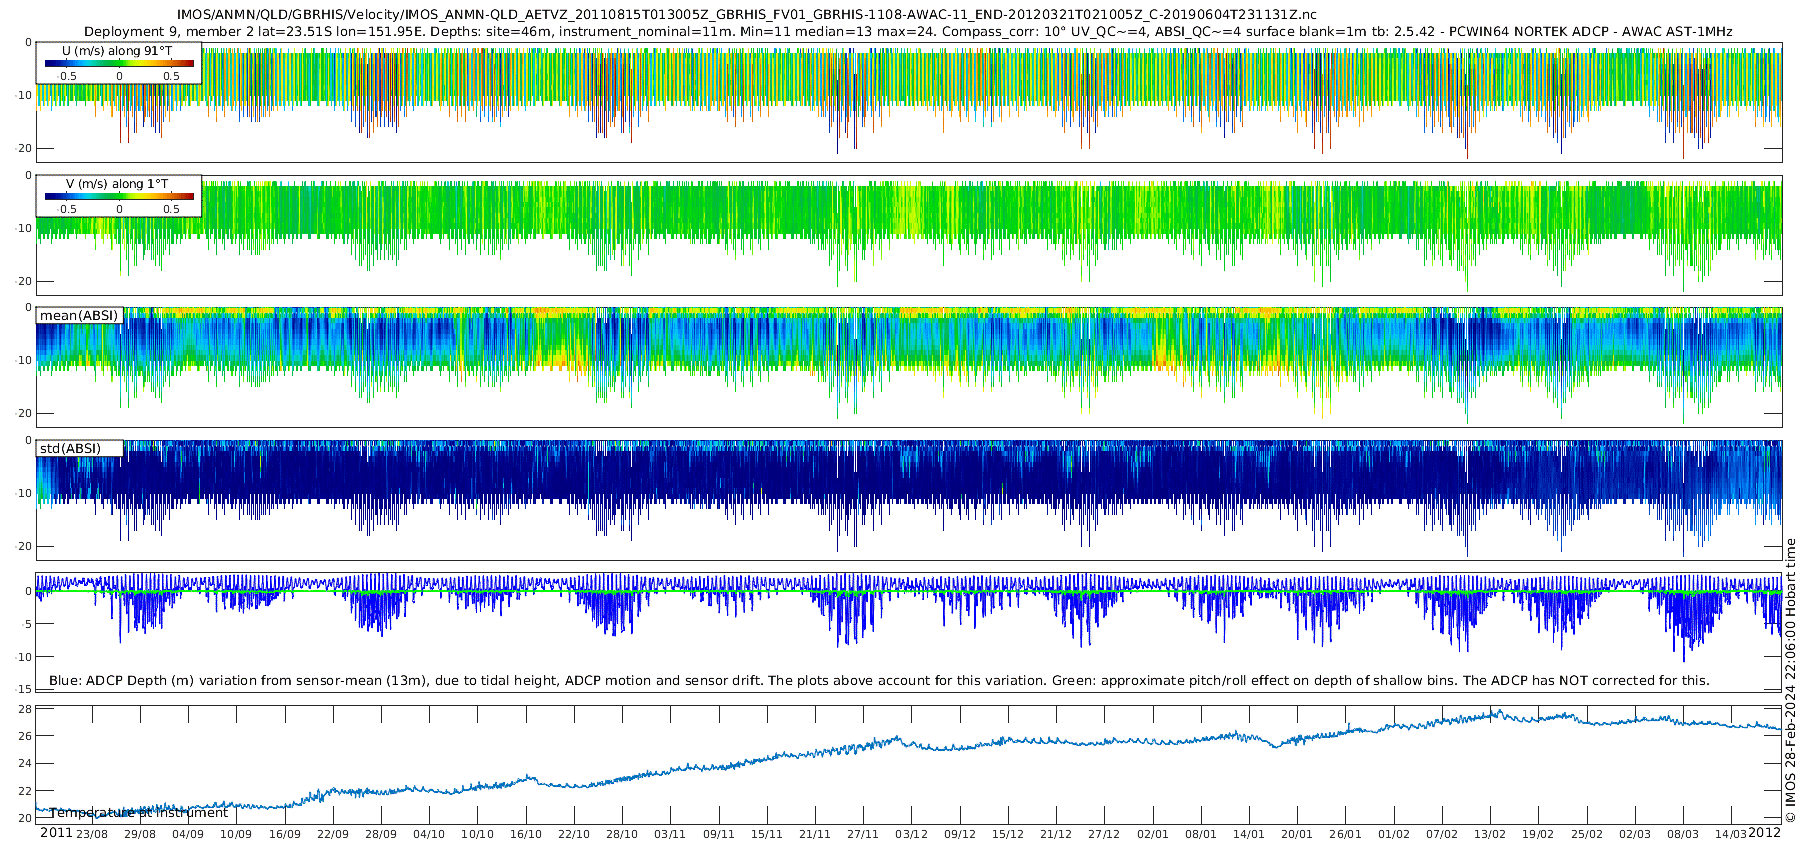Click the 2012 year label on time axis
The image size is (1800, 850).
(x=1764, y=833)
